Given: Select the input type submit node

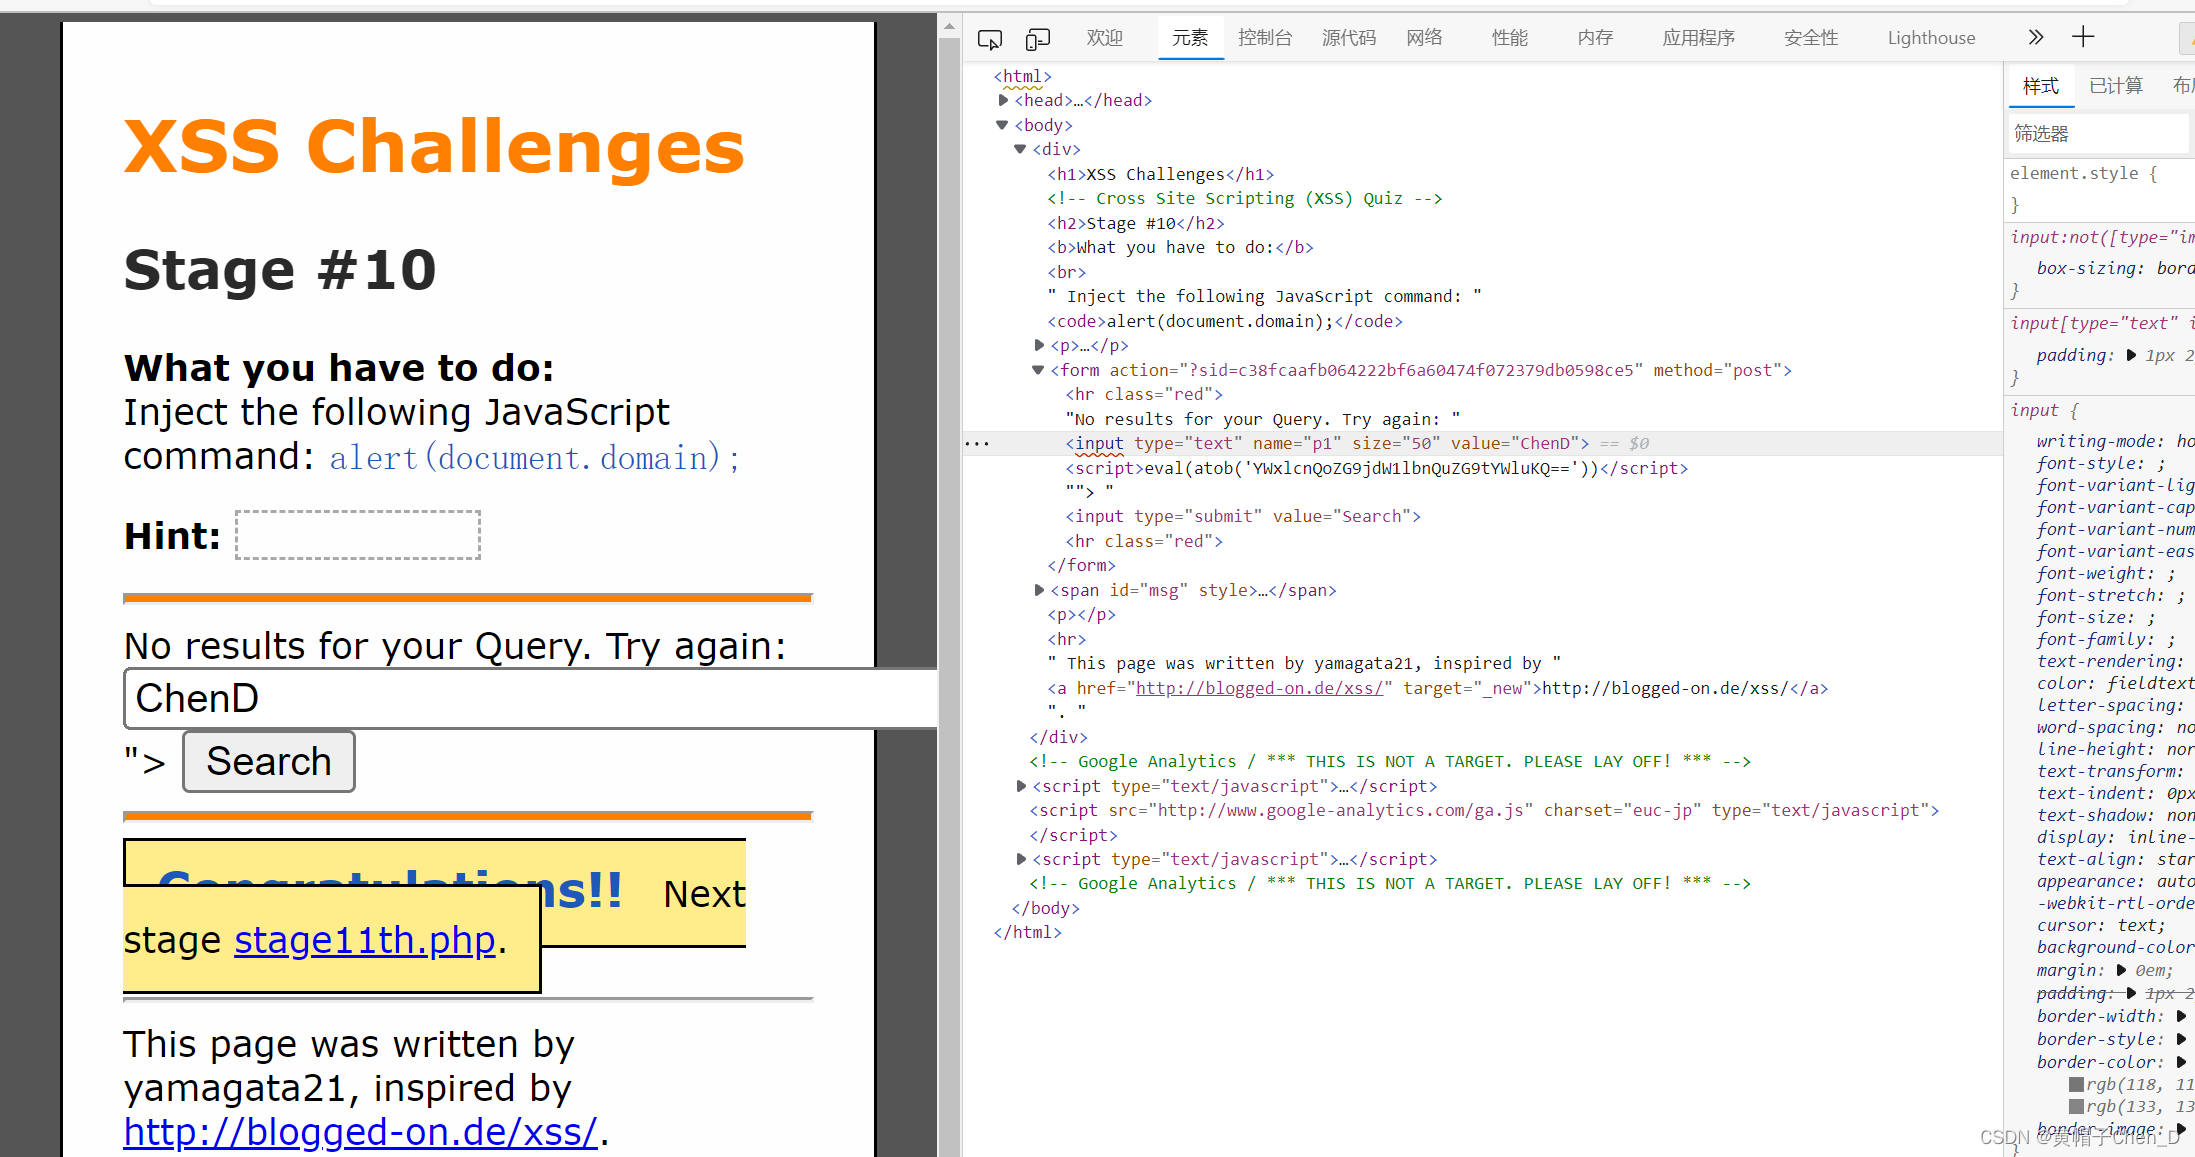Looking at the screenshot, I should [x=1243, y=516].
